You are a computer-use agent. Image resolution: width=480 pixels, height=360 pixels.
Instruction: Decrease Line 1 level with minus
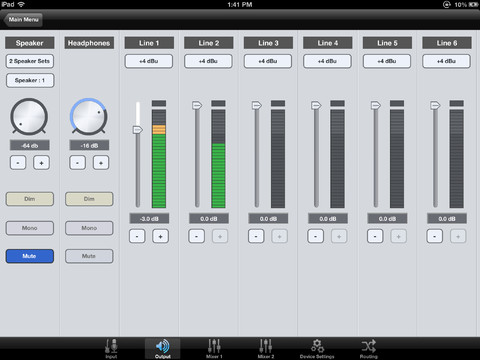pos(137,236)
